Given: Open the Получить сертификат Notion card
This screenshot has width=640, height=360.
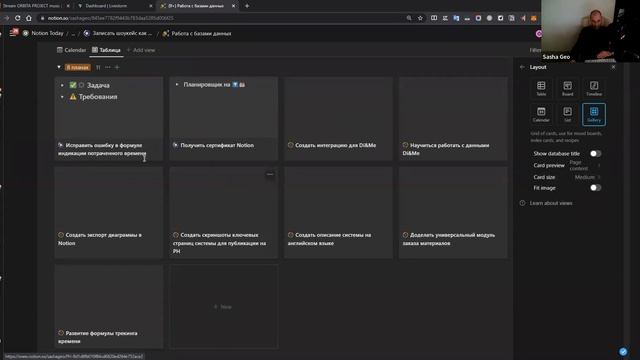Looking at the screenshot, I should coord(224,118).
